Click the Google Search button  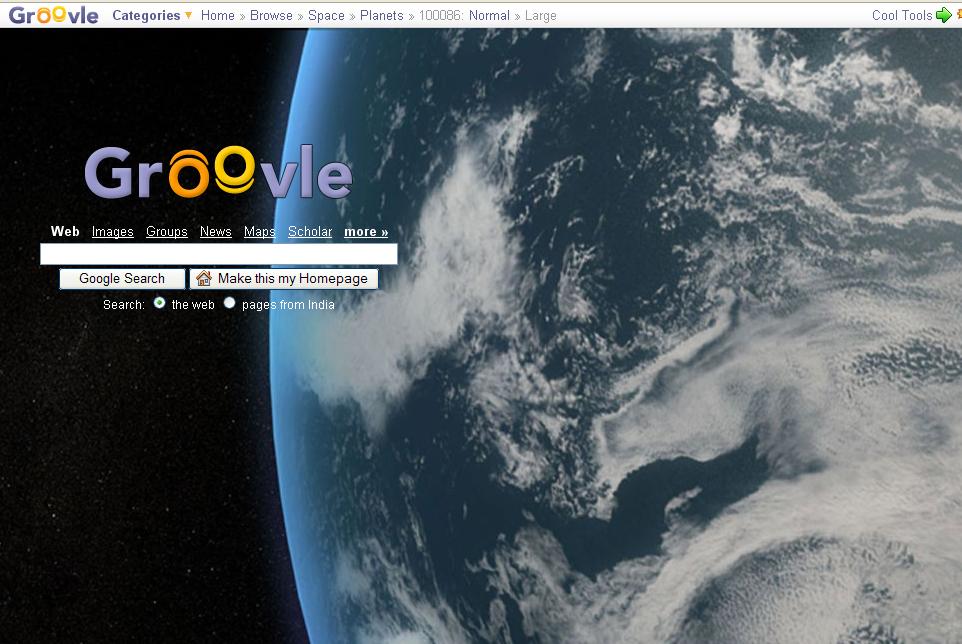[x=122, y=278]
